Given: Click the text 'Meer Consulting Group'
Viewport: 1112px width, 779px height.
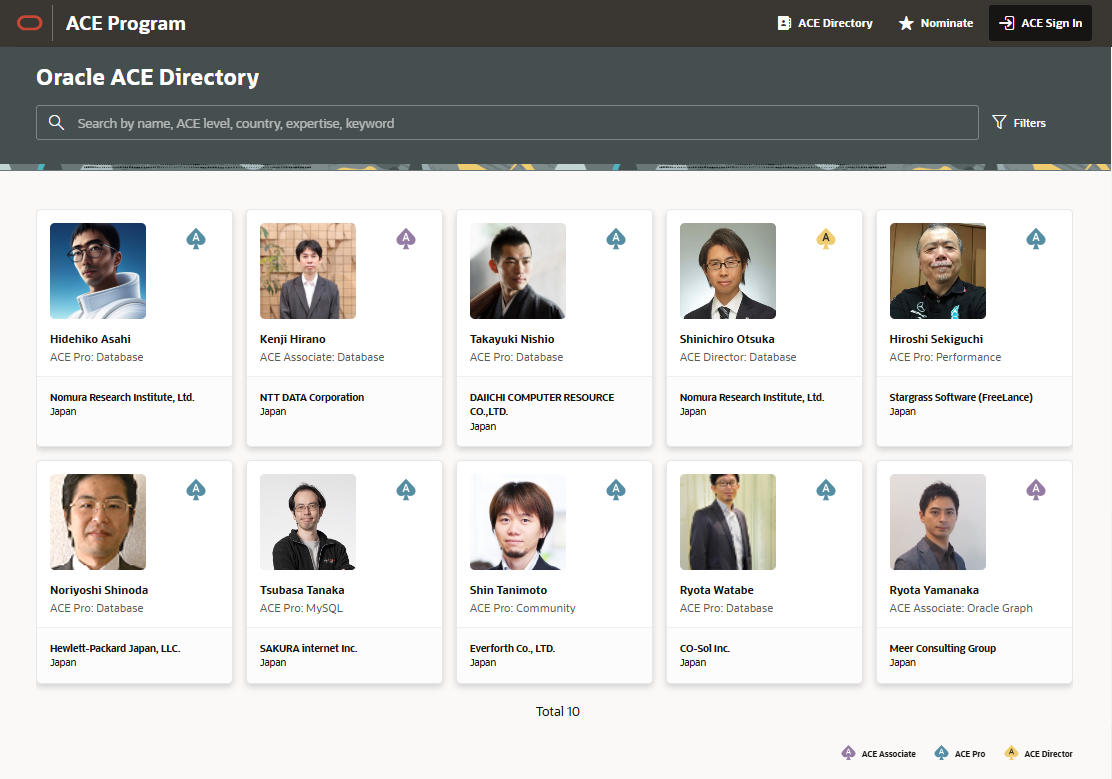Looking at the screenshot, I should [x=943, y=648].
